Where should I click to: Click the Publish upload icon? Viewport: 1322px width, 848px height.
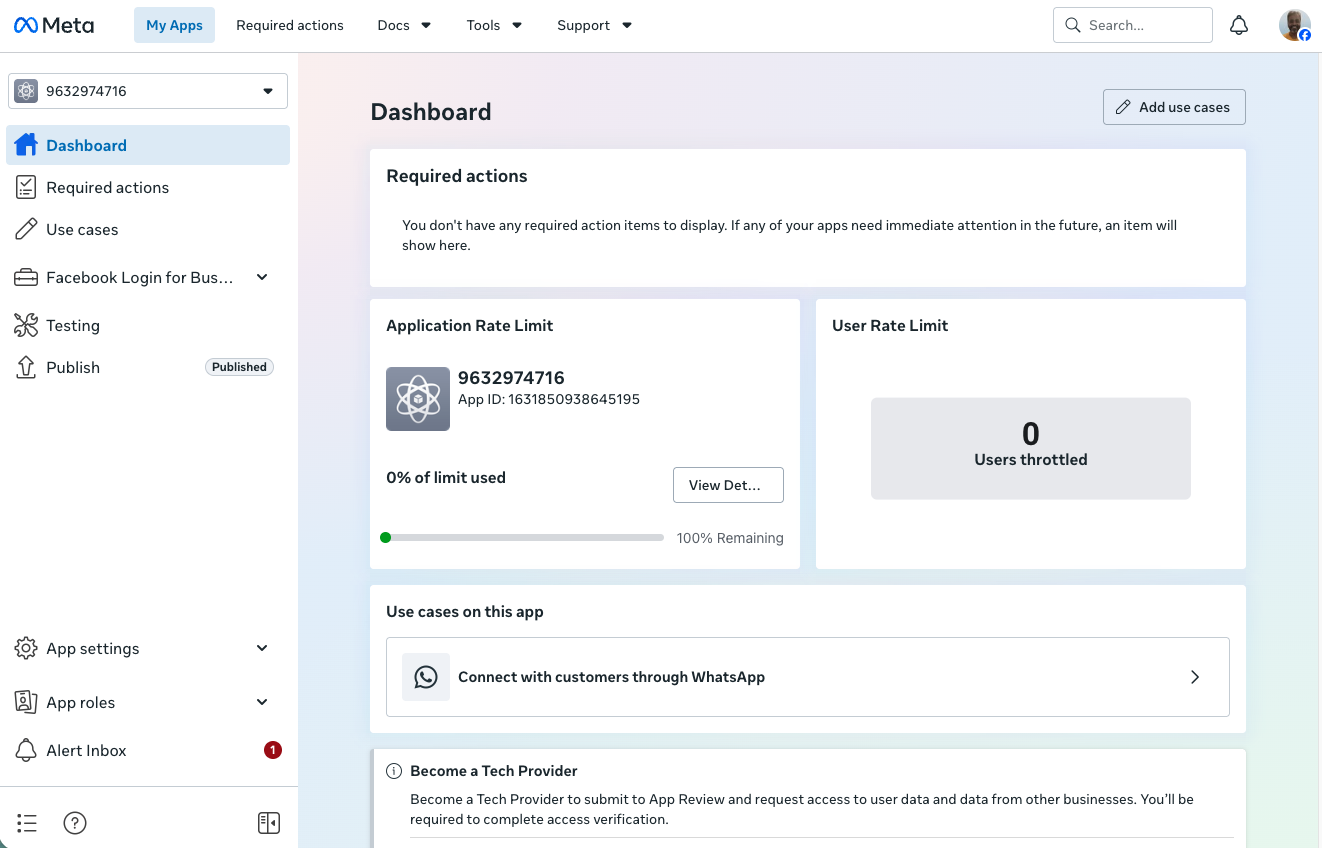pyautogui.click(x=26, y=367)
